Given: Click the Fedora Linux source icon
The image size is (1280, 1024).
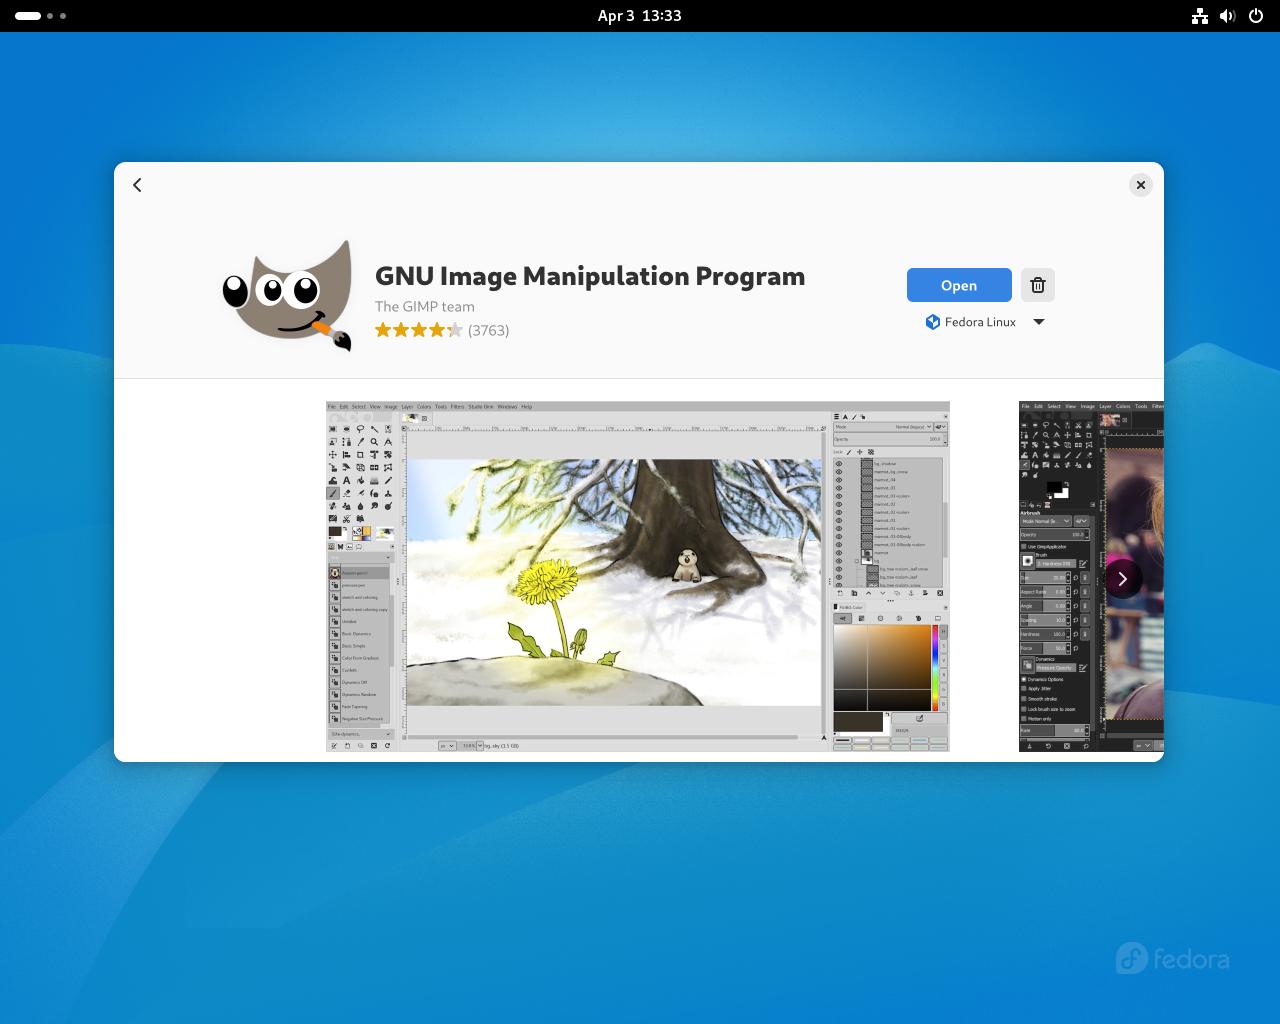Looking at the screenshot, I should pos(932,322).
